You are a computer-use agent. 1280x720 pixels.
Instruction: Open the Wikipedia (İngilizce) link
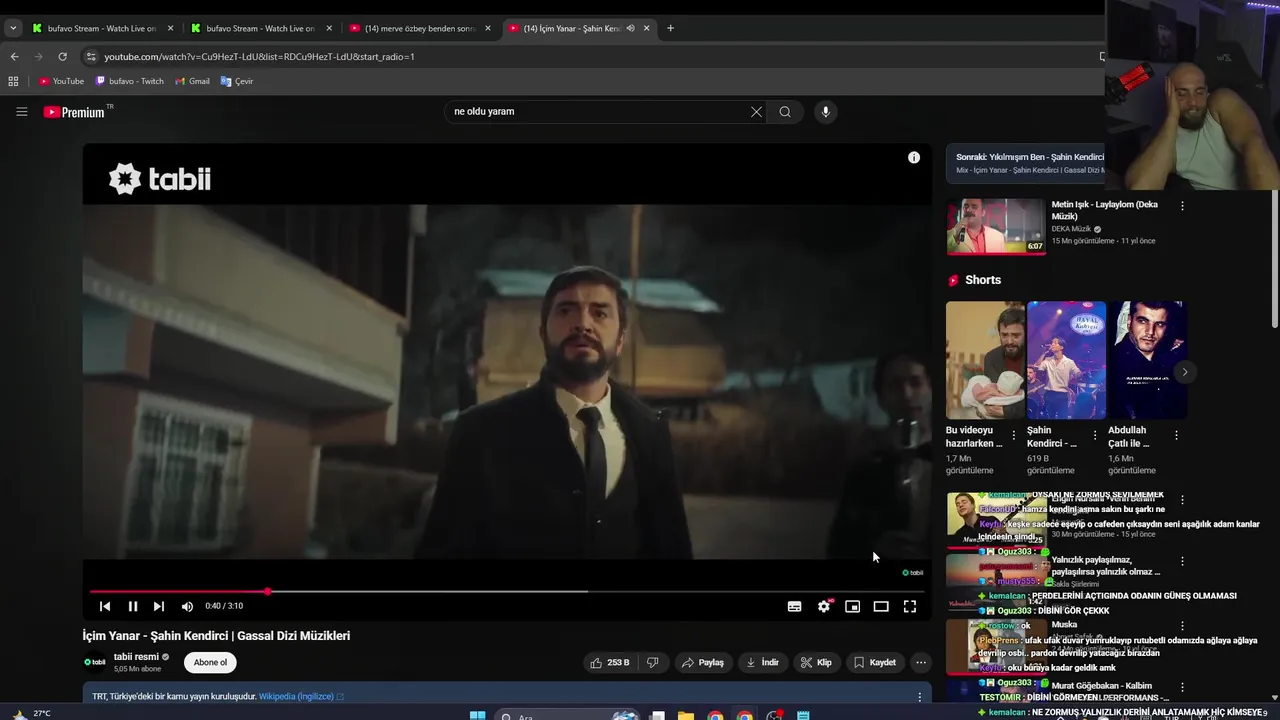[x=296, y=696]
